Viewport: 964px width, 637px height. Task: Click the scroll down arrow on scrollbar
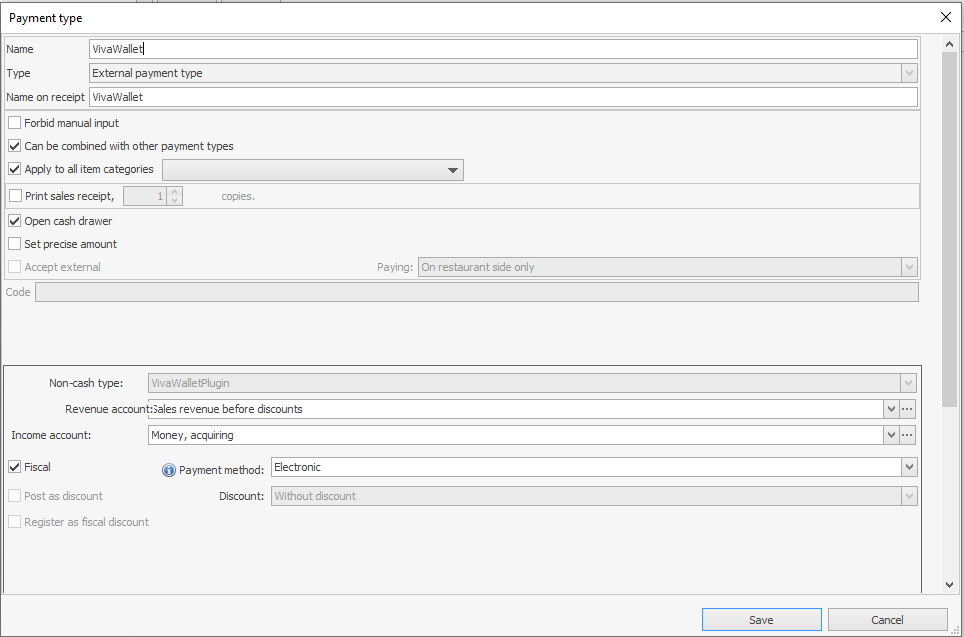(x=950, y=585)
